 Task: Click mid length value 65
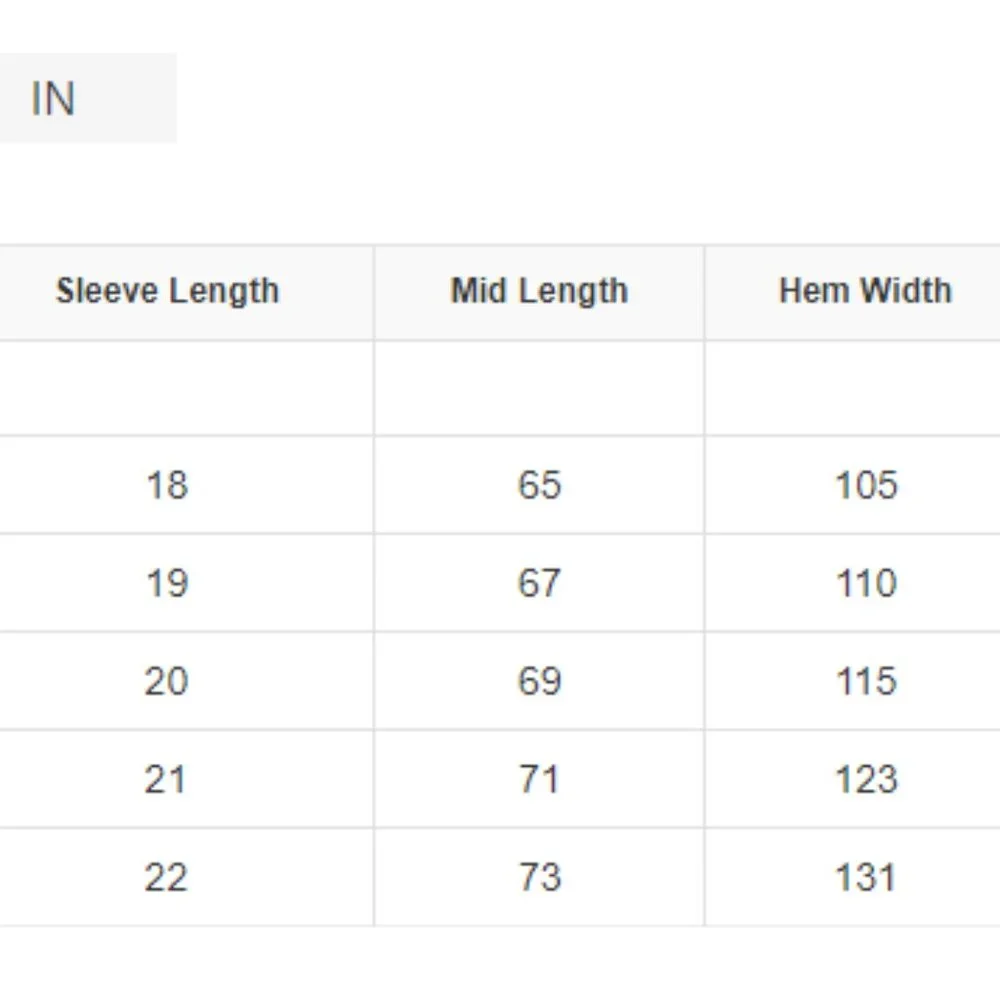tap(539, 485)
